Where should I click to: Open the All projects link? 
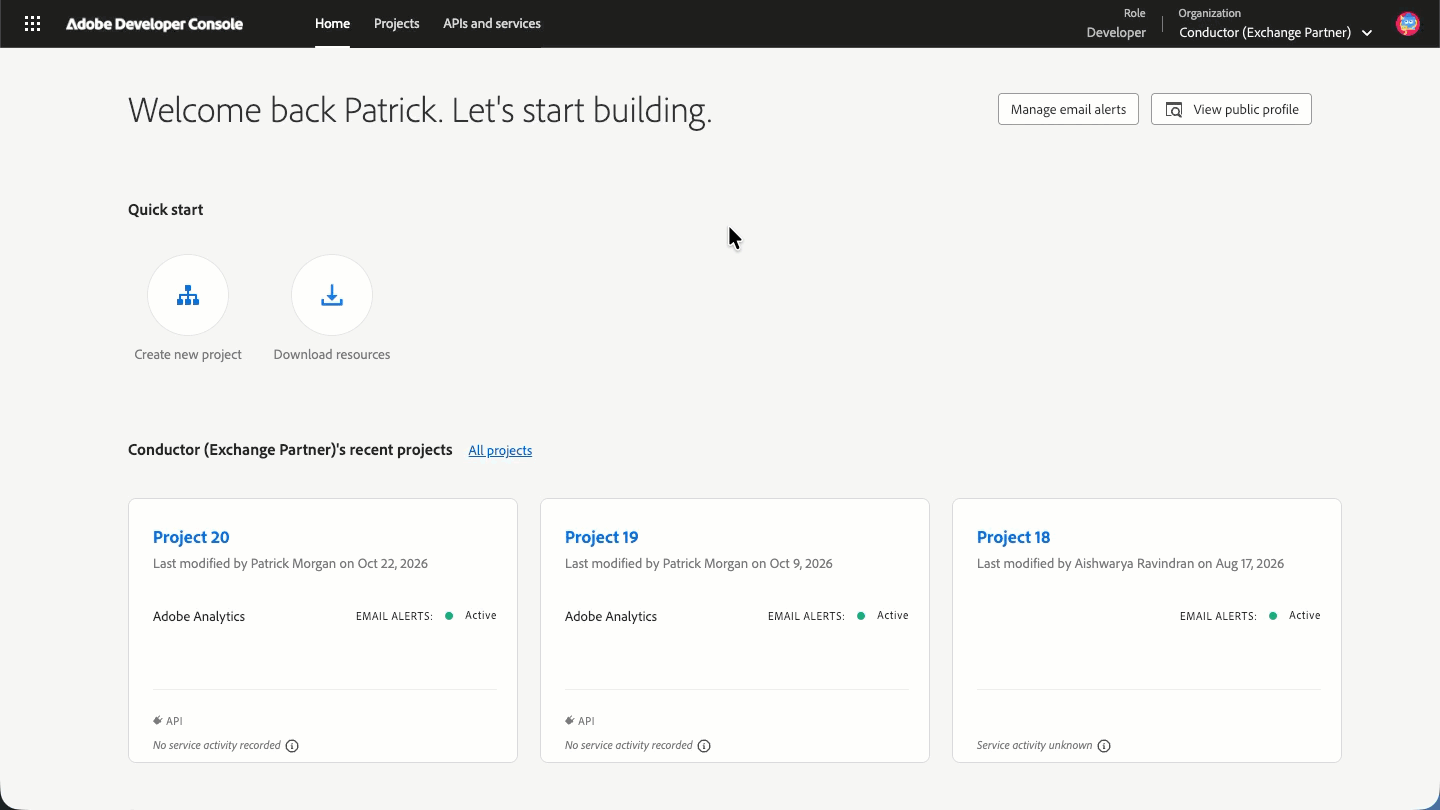[x=500, y=451]
